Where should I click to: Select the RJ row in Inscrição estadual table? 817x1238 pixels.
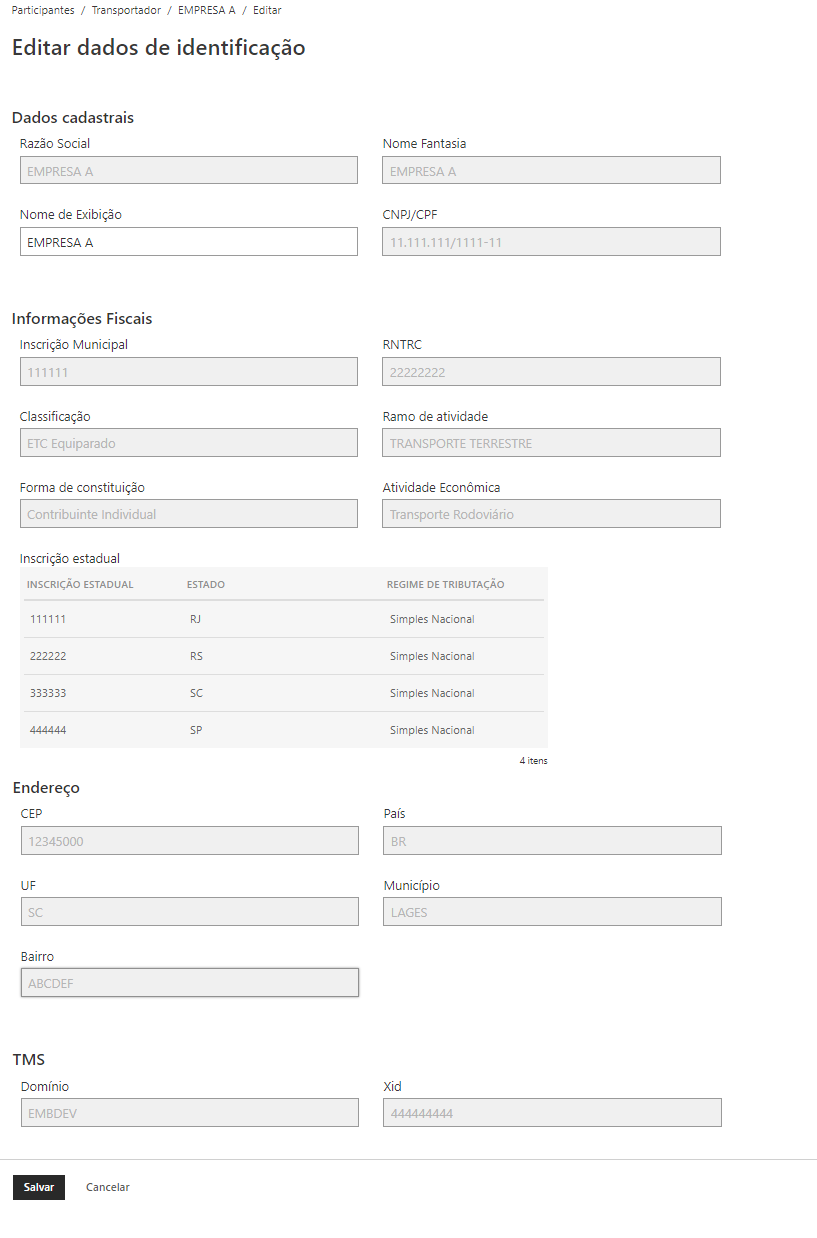(284, 619)
